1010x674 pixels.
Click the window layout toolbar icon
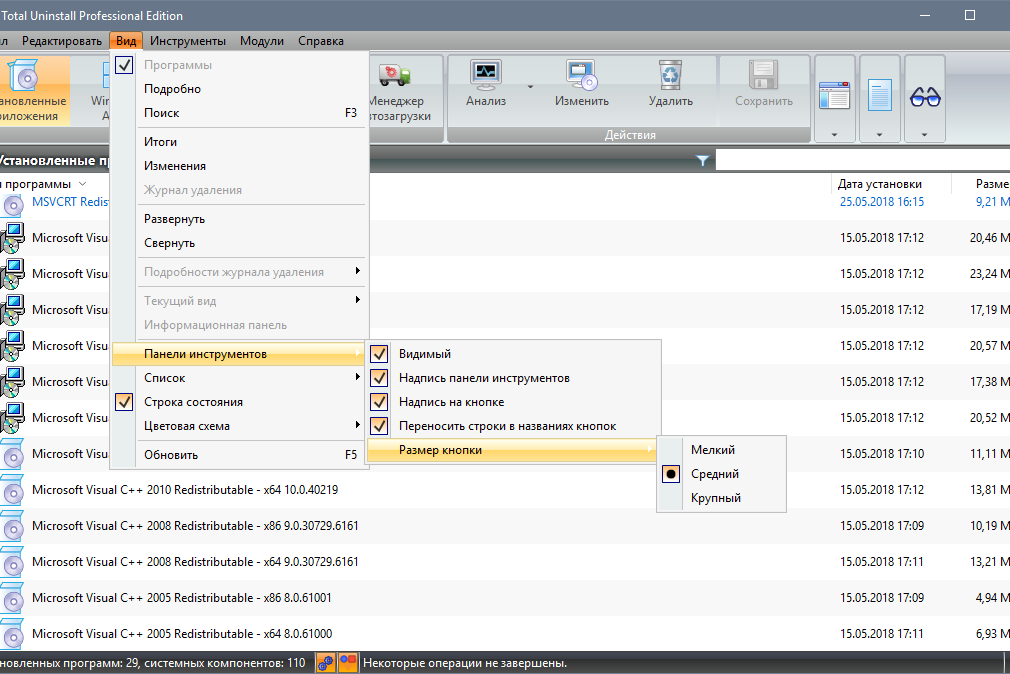834,95
